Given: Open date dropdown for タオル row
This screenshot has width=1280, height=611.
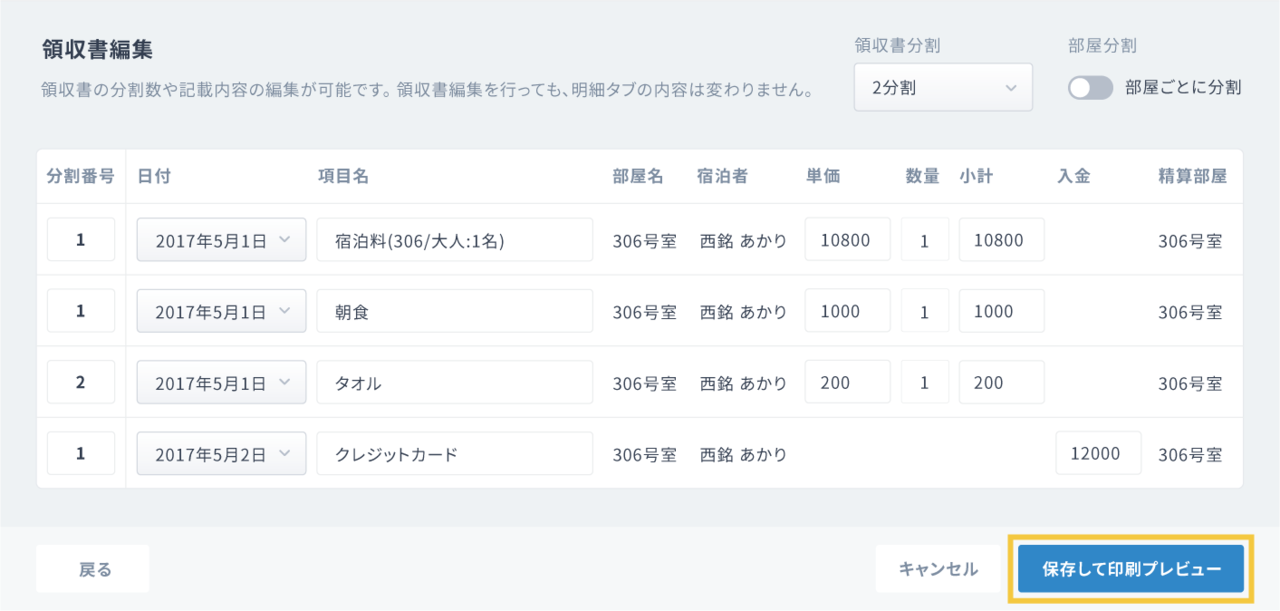Looking at the screenshot, I should pyautogui.click(x=221, y=382).
